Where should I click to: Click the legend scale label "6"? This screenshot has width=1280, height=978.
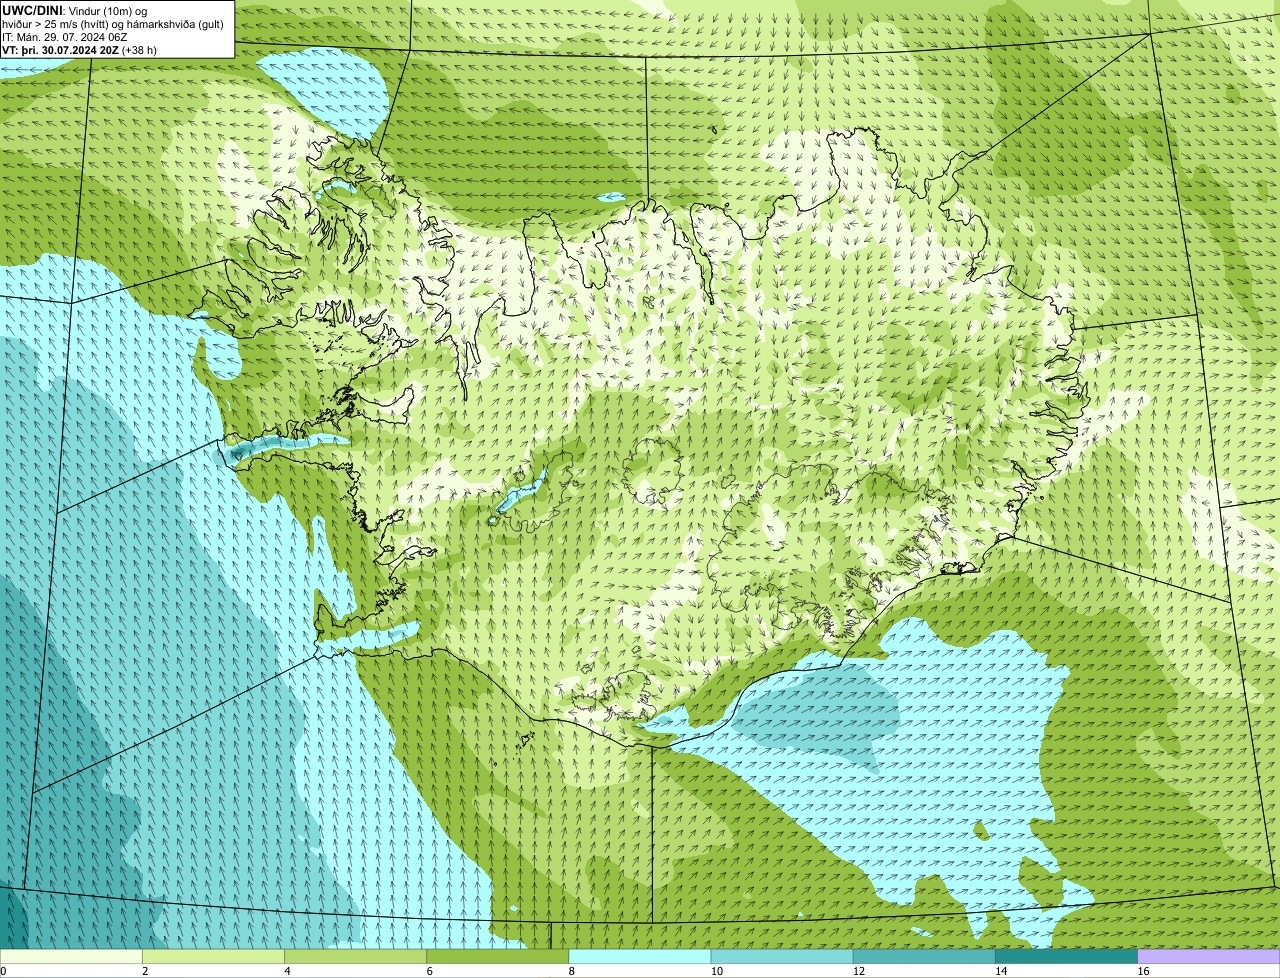(429, 971)
